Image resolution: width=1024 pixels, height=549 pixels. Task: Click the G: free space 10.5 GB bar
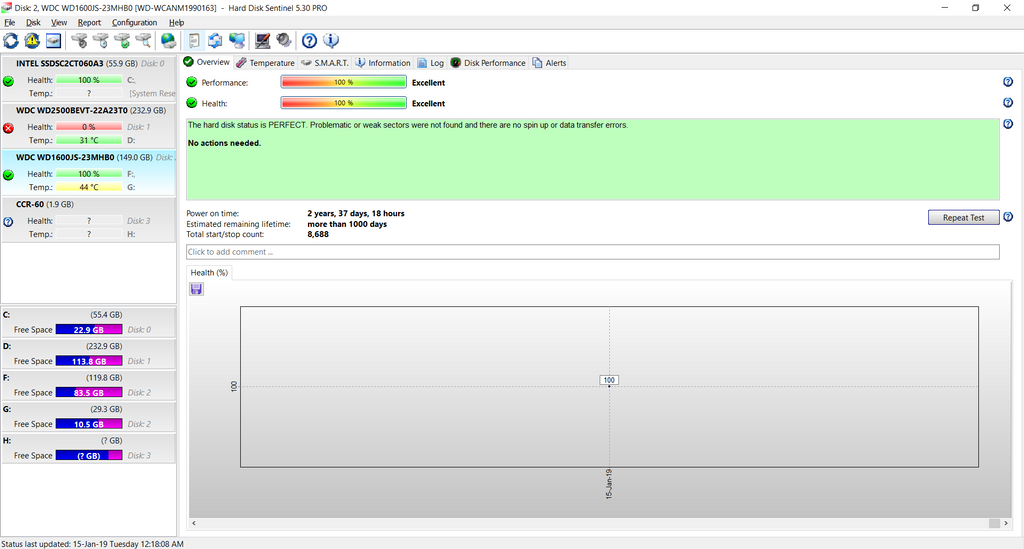pos(89,424)
